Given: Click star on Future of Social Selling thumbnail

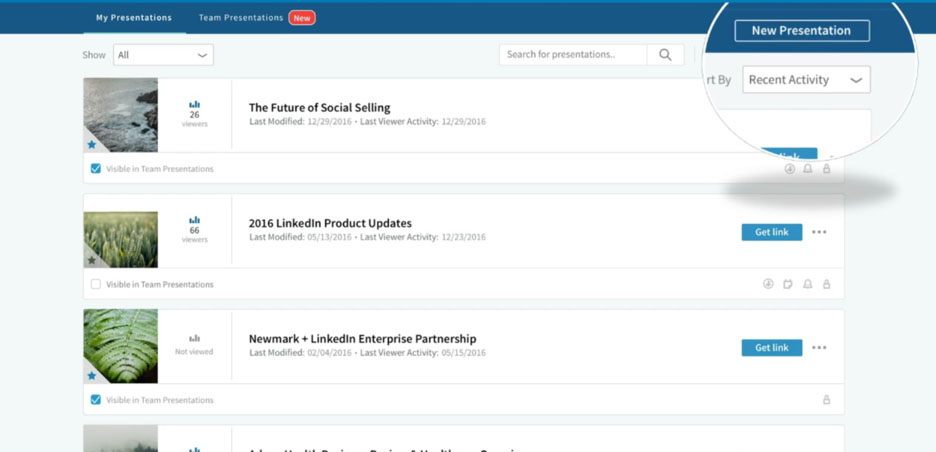Looking at the screenshot, I should coord(92,145).
